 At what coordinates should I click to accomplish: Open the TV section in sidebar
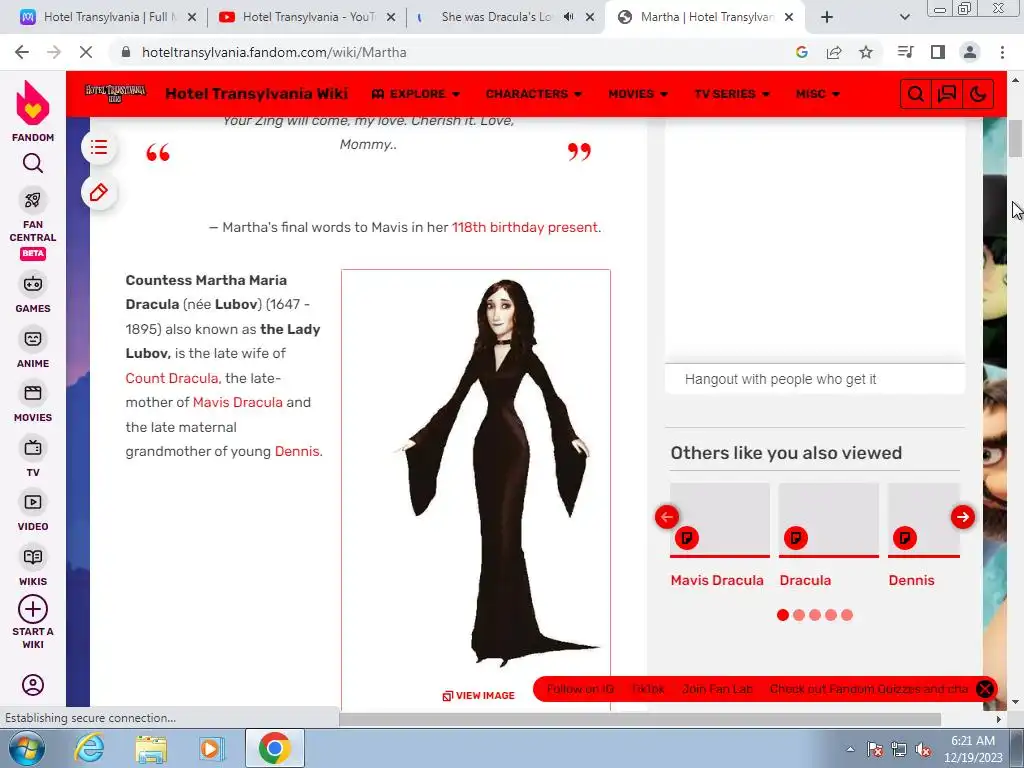33,448
